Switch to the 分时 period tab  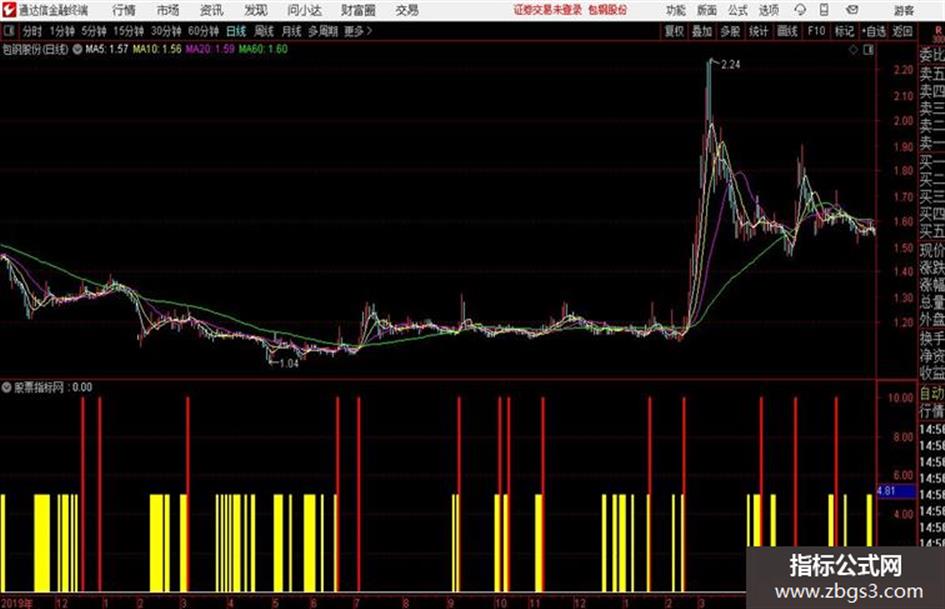(33, 31)
